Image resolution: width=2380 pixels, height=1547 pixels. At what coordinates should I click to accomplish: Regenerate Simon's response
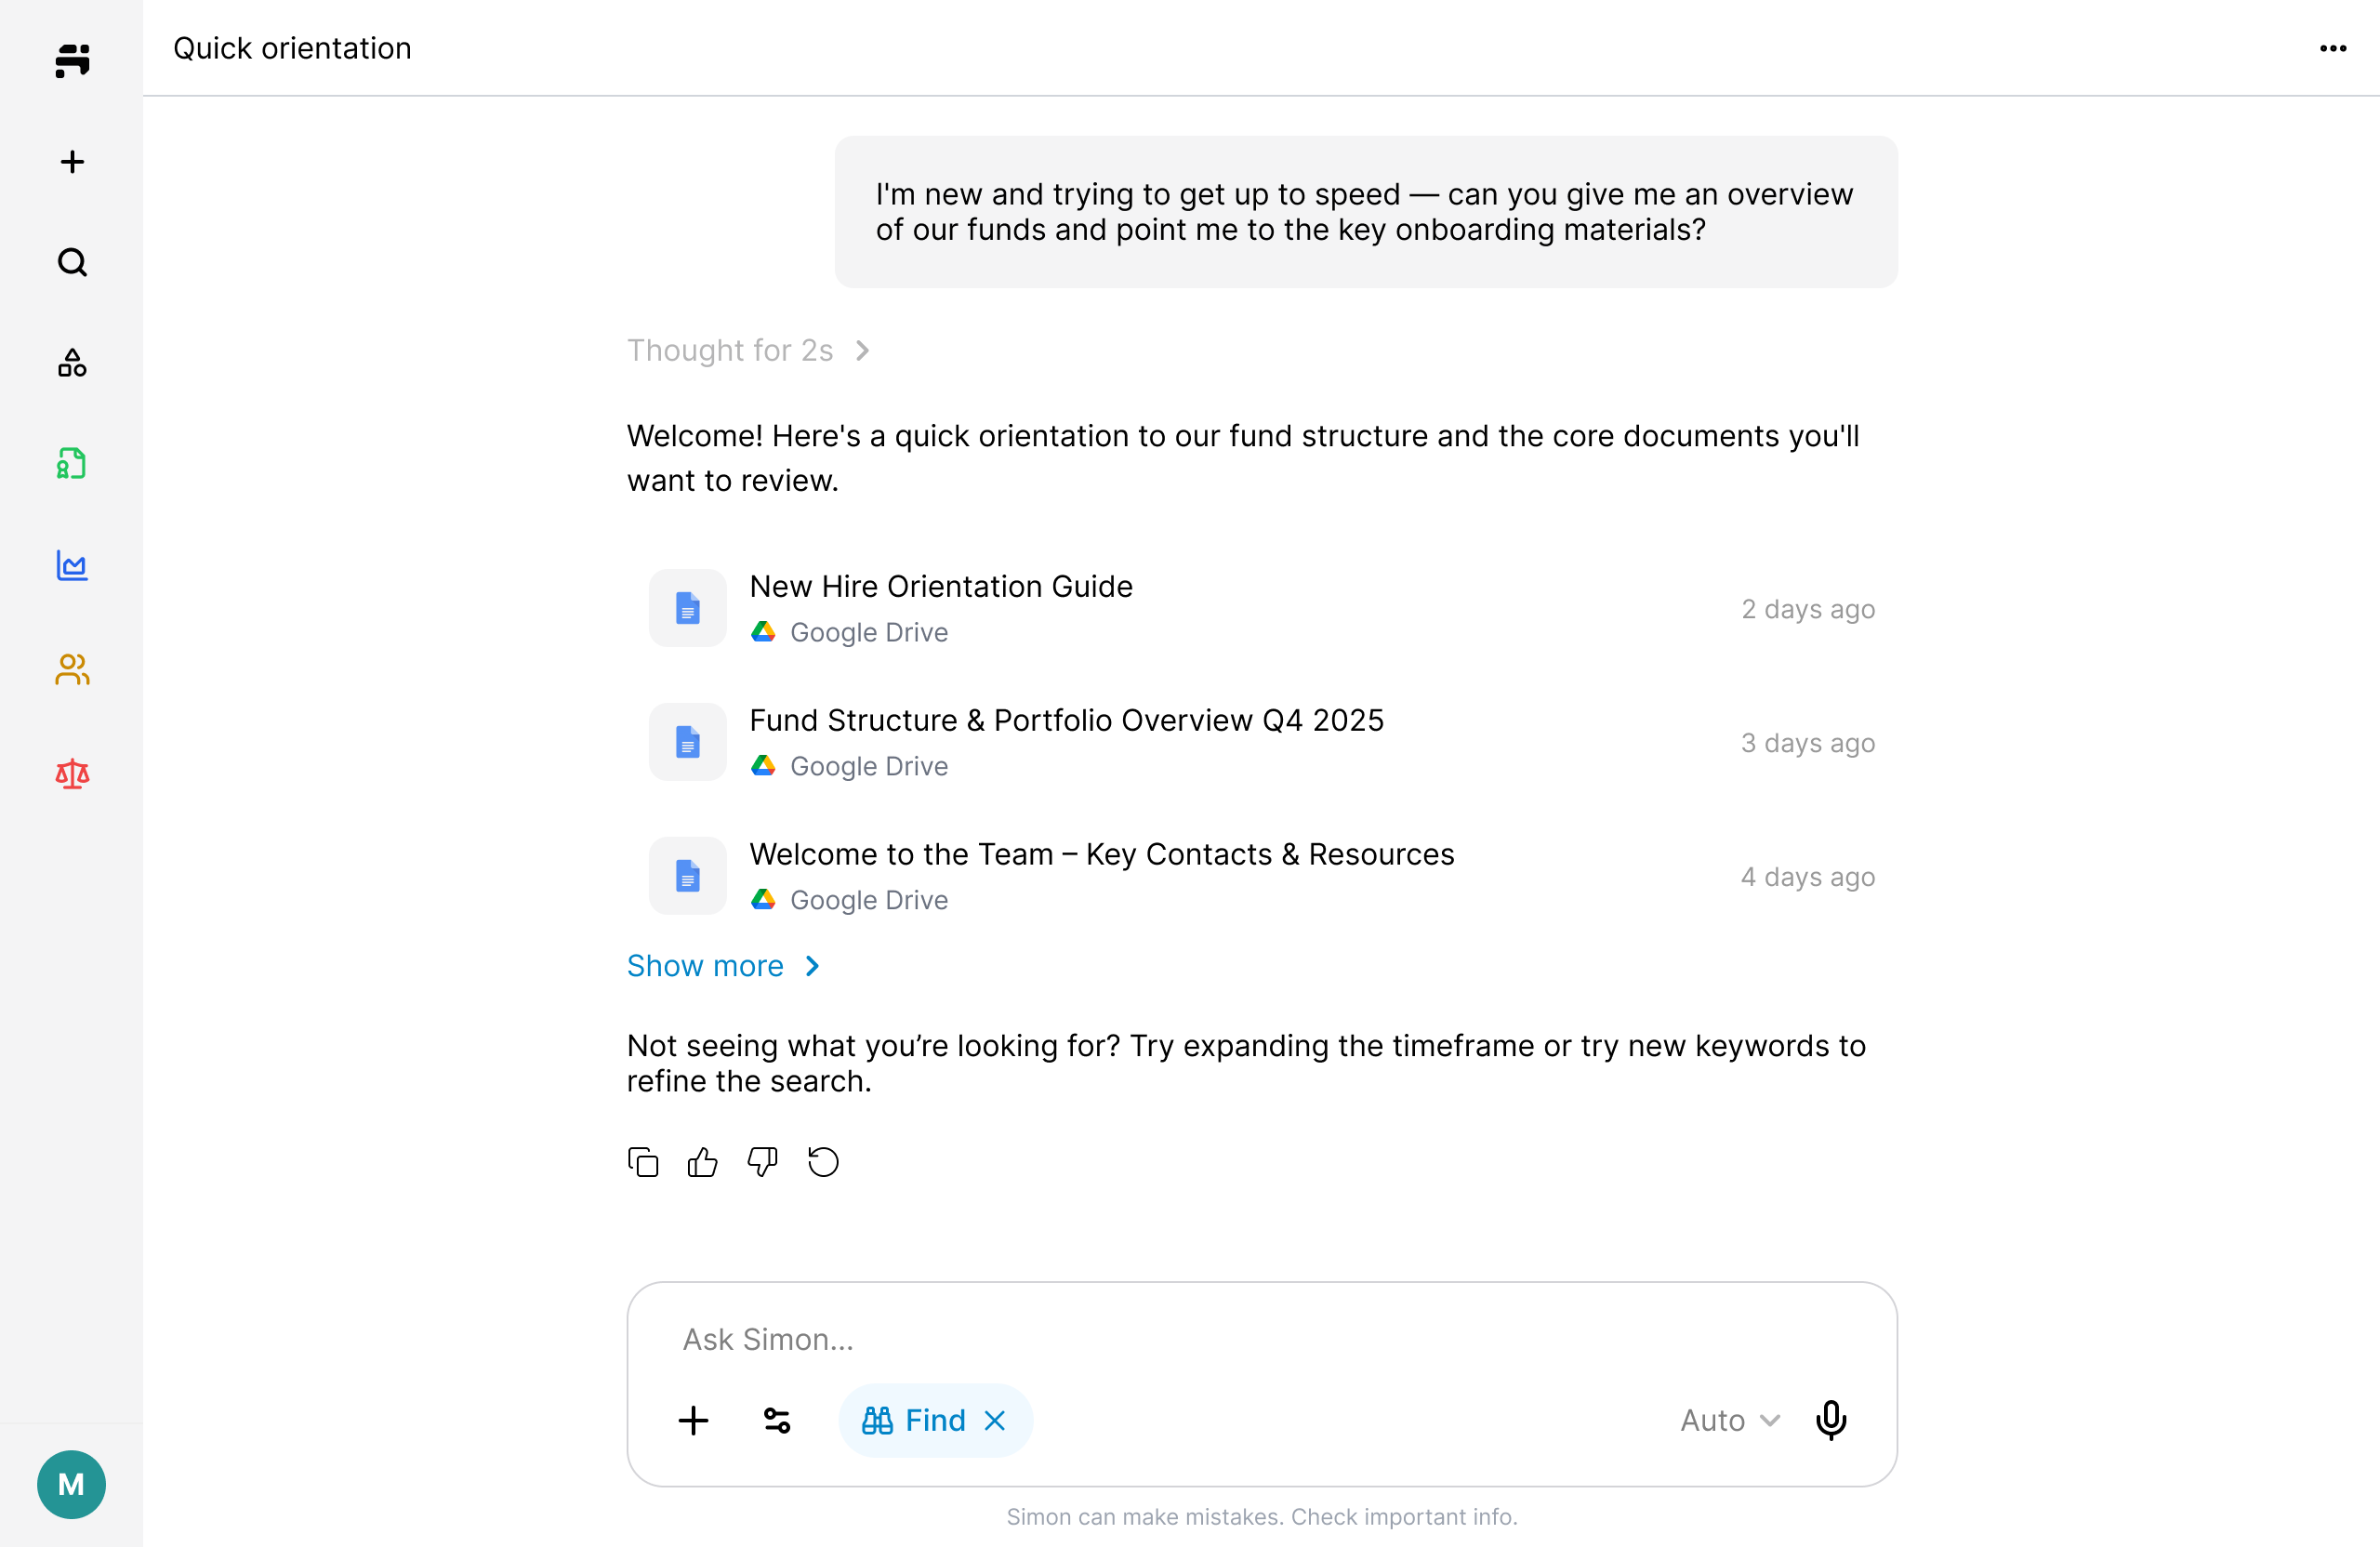822,1161
